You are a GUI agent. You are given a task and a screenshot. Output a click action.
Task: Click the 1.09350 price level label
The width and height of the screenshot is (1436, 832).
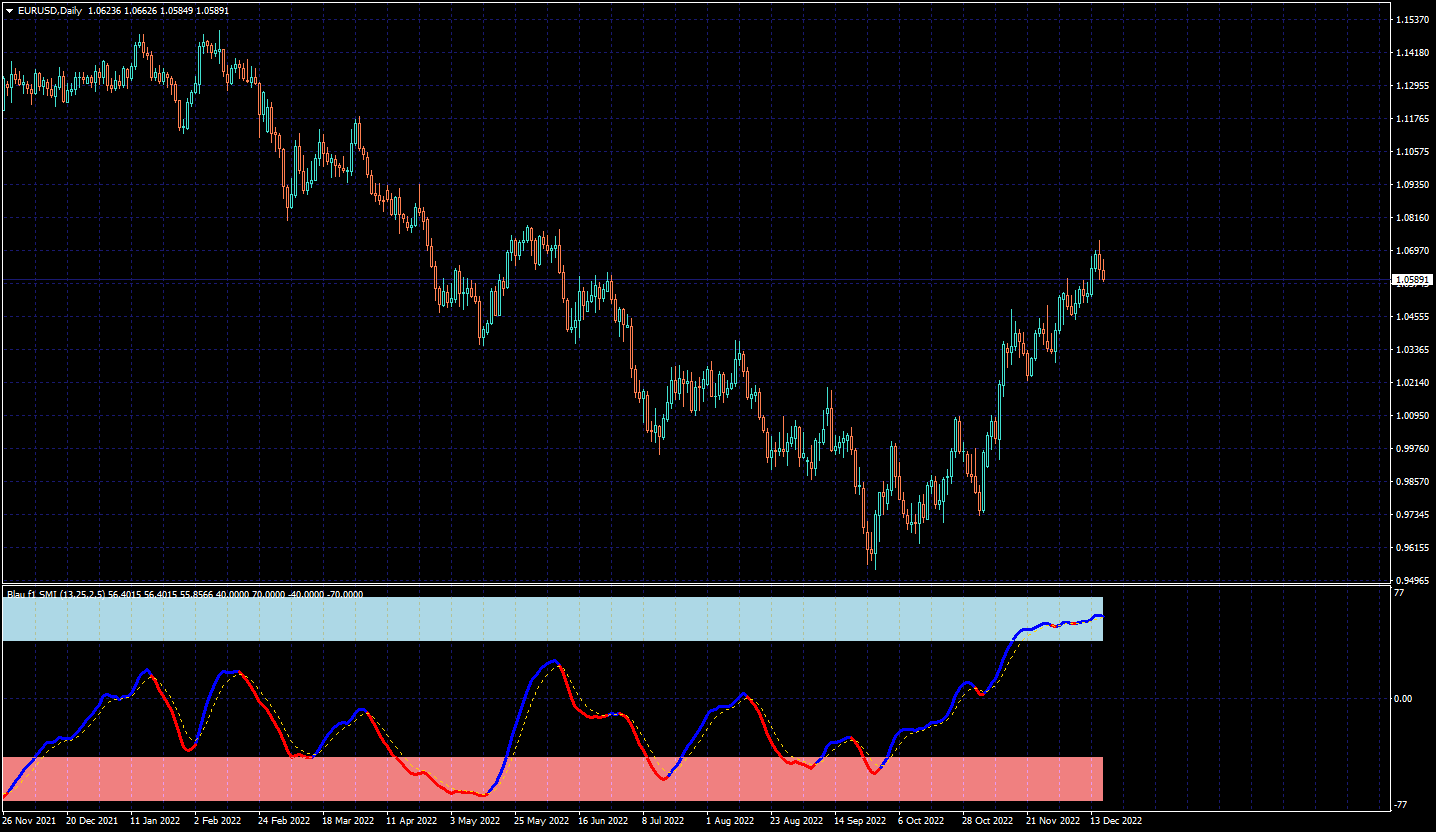[x=1412, y=185]
